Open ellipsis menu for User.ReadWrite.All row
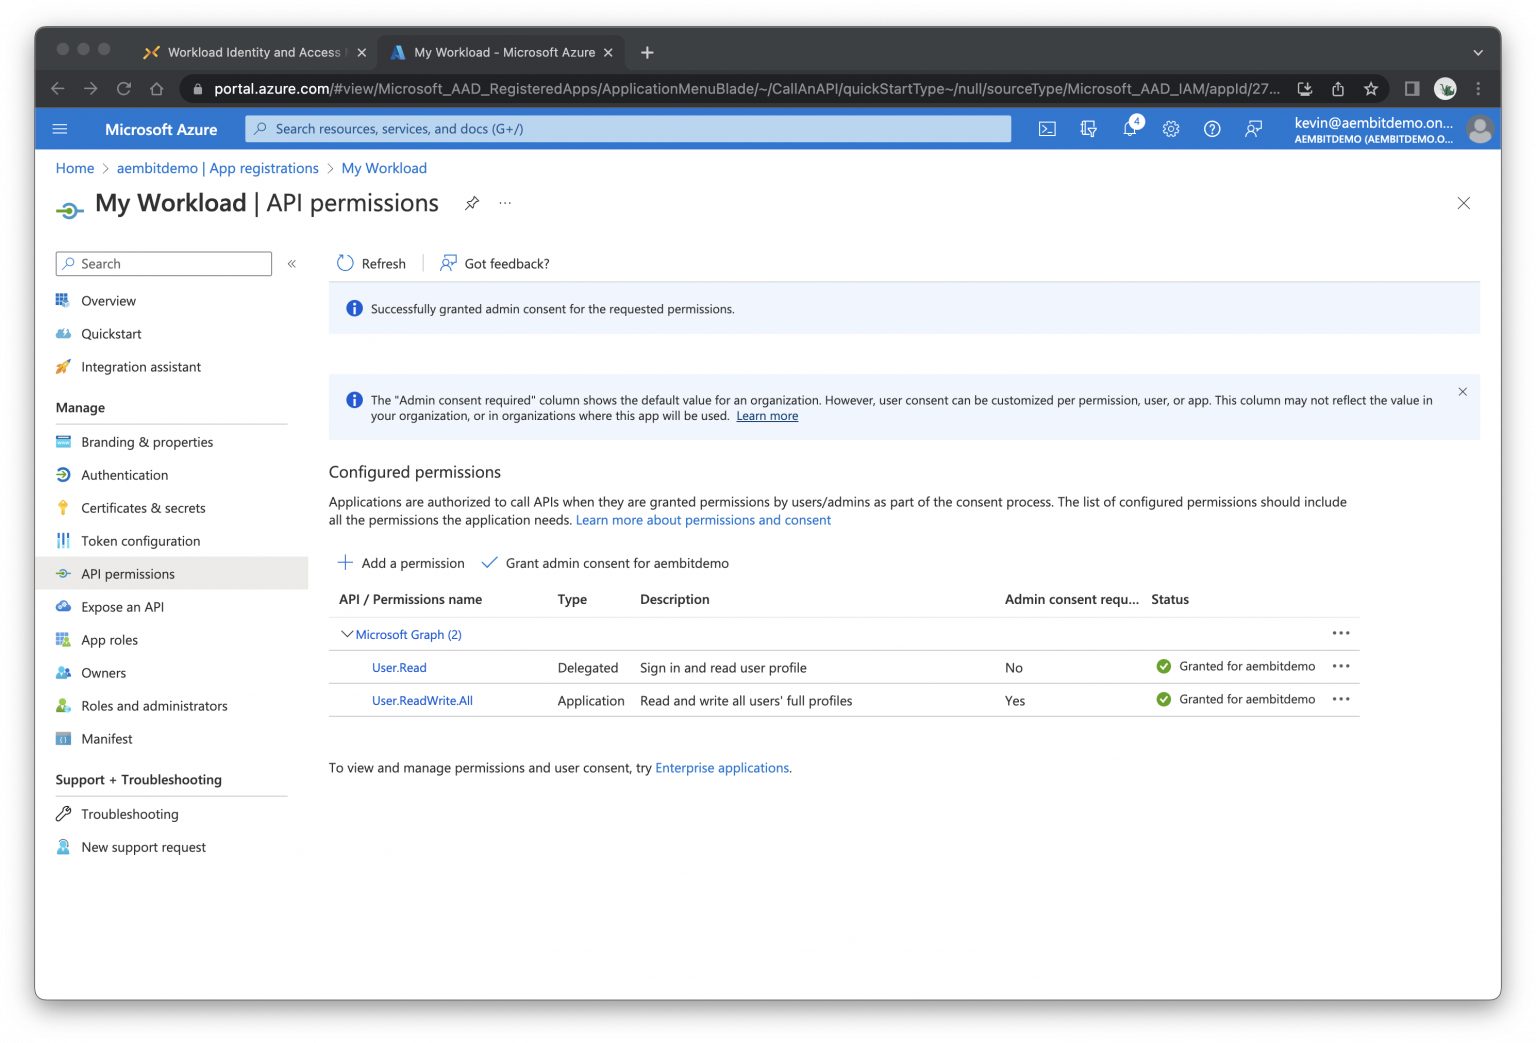 click(x=1341, y=699)
